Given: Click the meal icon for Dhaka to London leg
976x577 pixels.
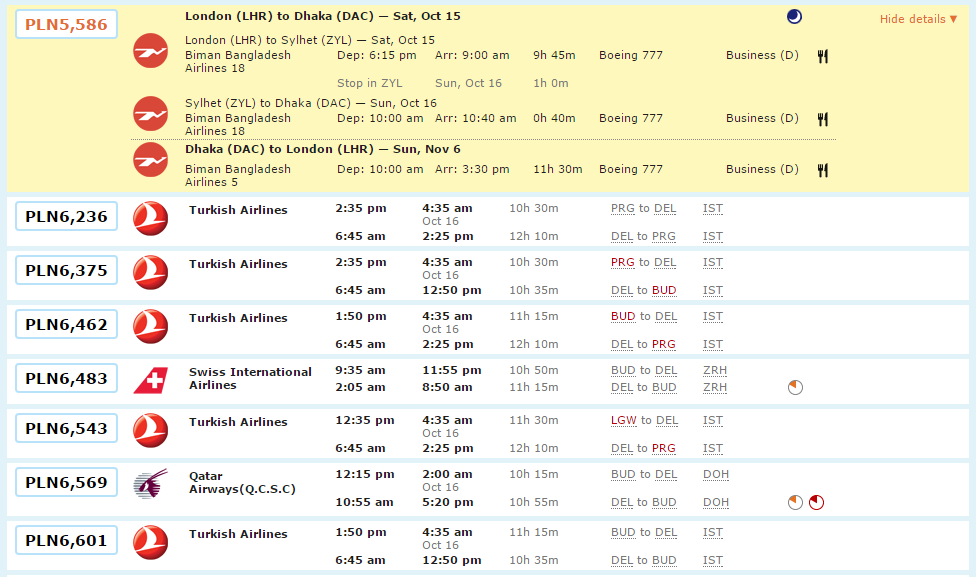Looking at the screenshot, I should 823,170.
